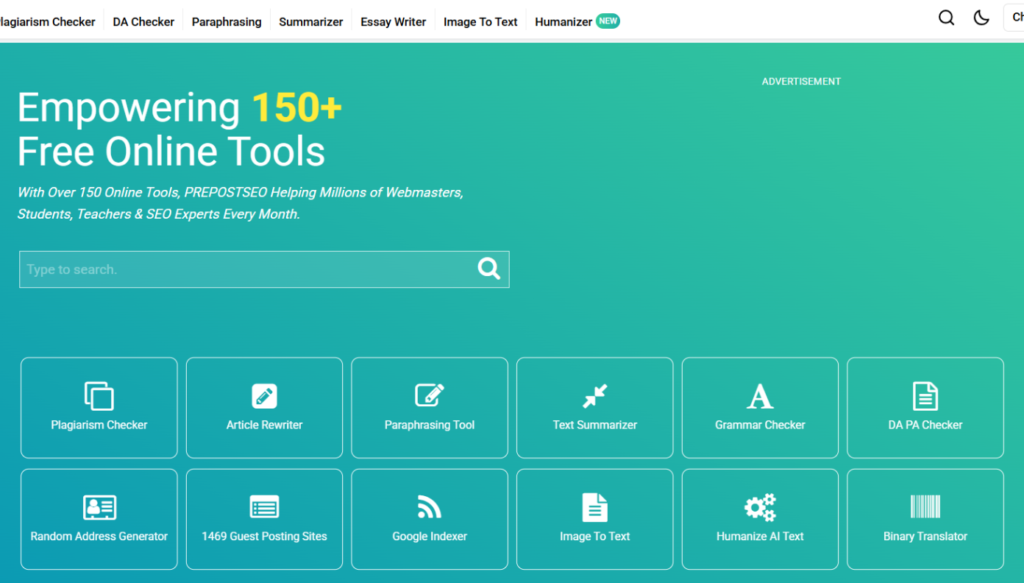The height and width of the screenshot is (583, 1024).
Task: Click the 'Article Rewriter' card label
Action: [264, 425]
